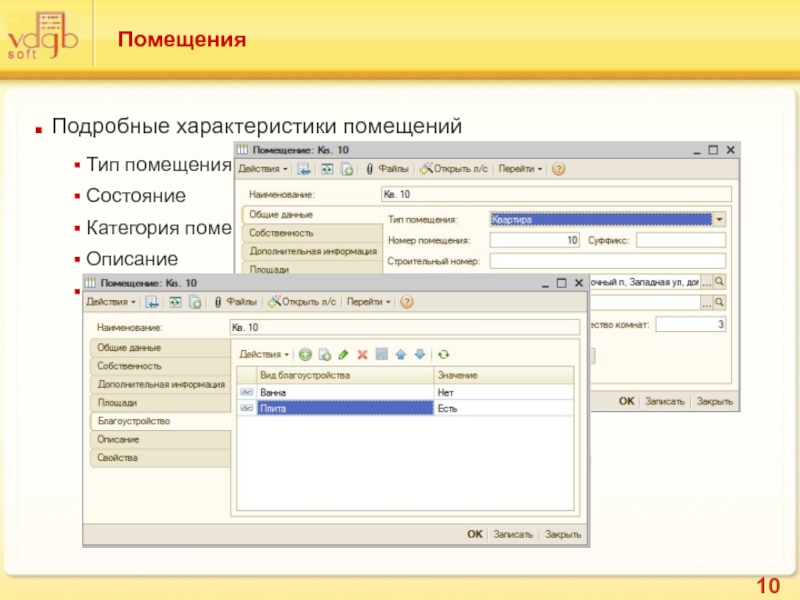Switch to Собственность tab in front window
Screen dimensions: 800x600
click(x=160, y=366)
